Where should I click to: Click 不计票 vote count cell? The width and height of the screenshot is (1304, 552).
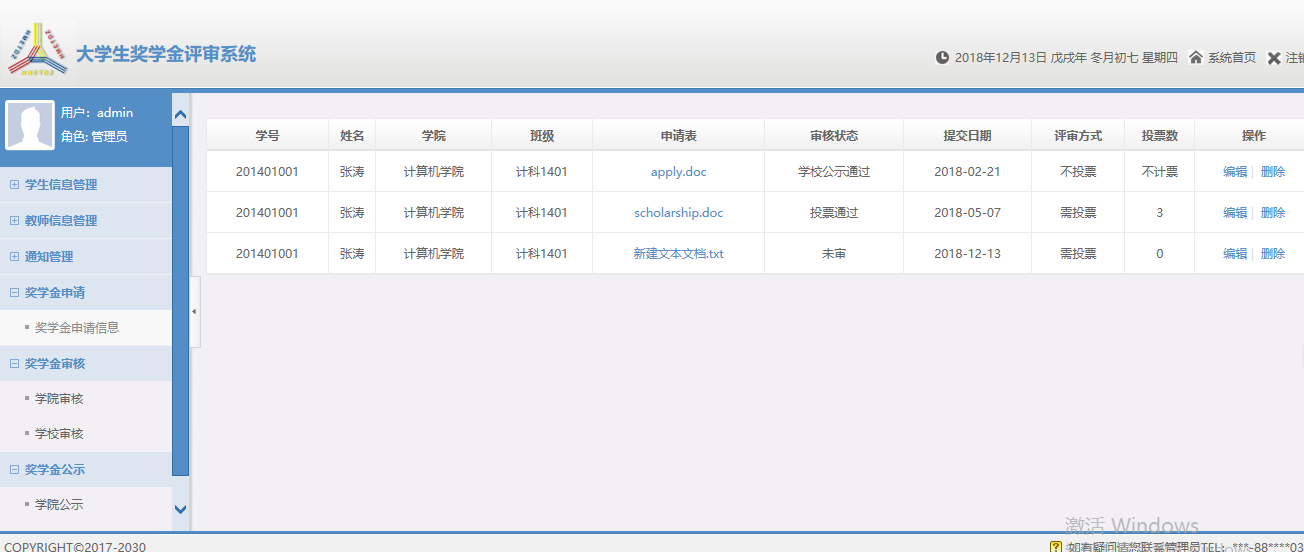[x=1159, y=172]
